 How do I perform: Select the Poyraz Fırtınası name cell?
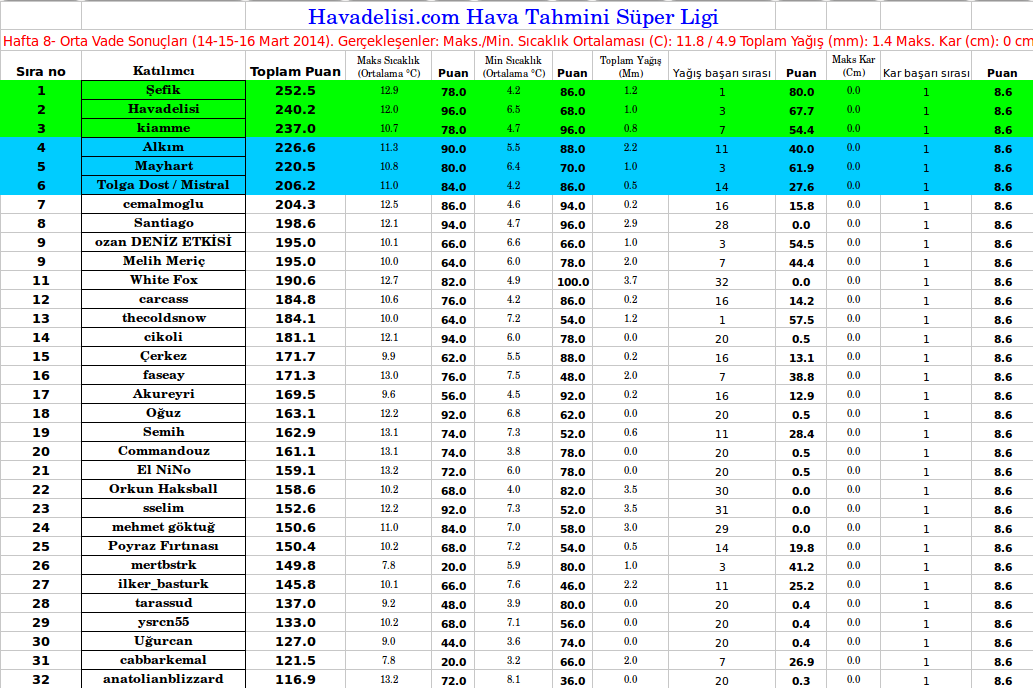coord(163,546)
